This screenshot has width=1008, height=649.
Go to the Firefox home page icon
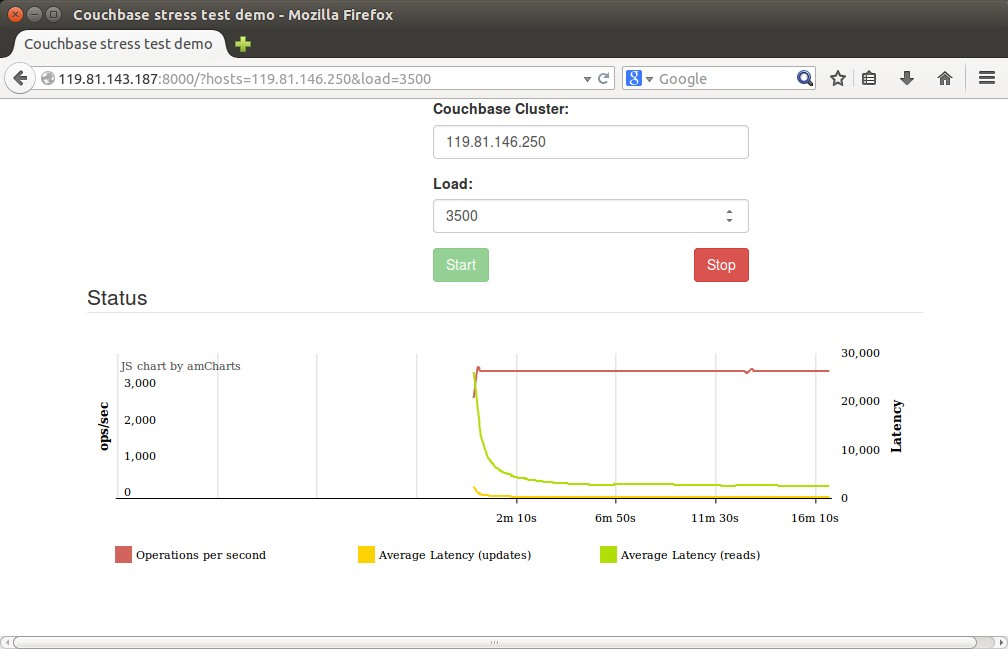click(x=944, y=78)
